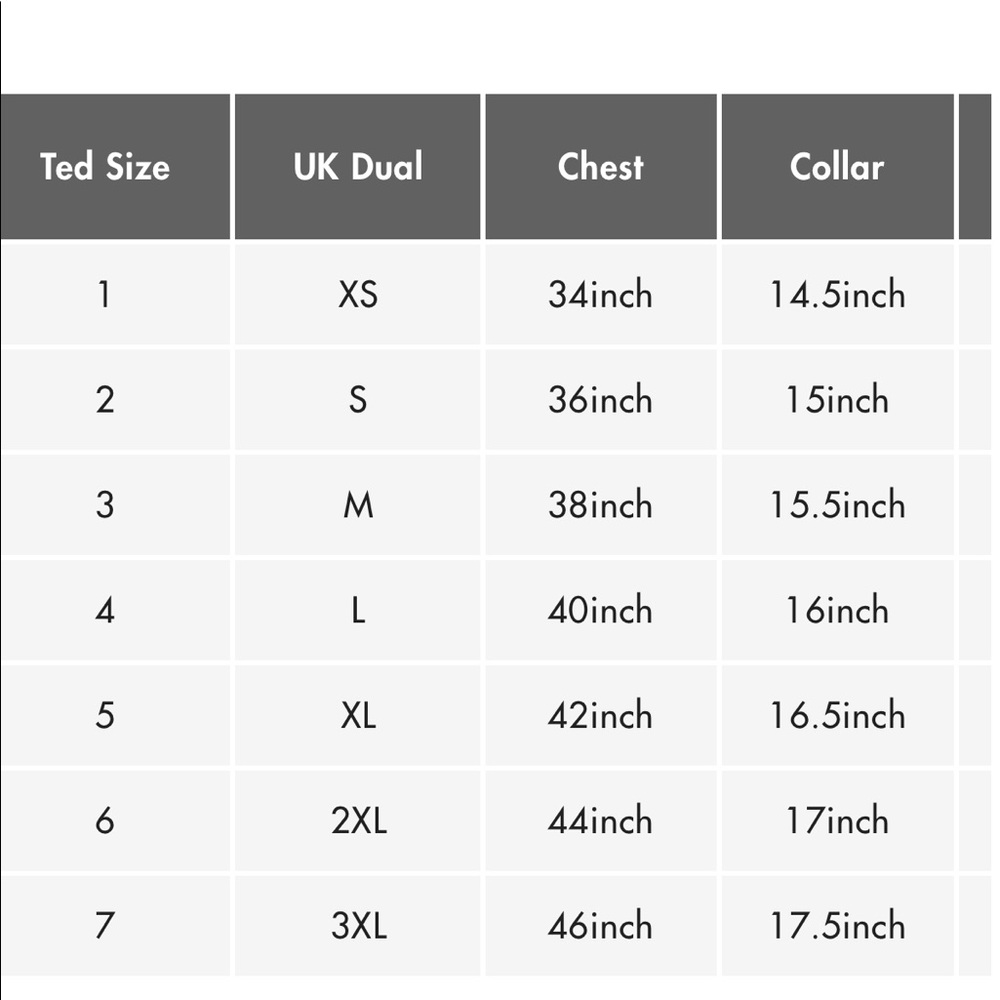Screen dimensions: 1000x1000
Task: Click the XL size cell
Action: (358, 715)
